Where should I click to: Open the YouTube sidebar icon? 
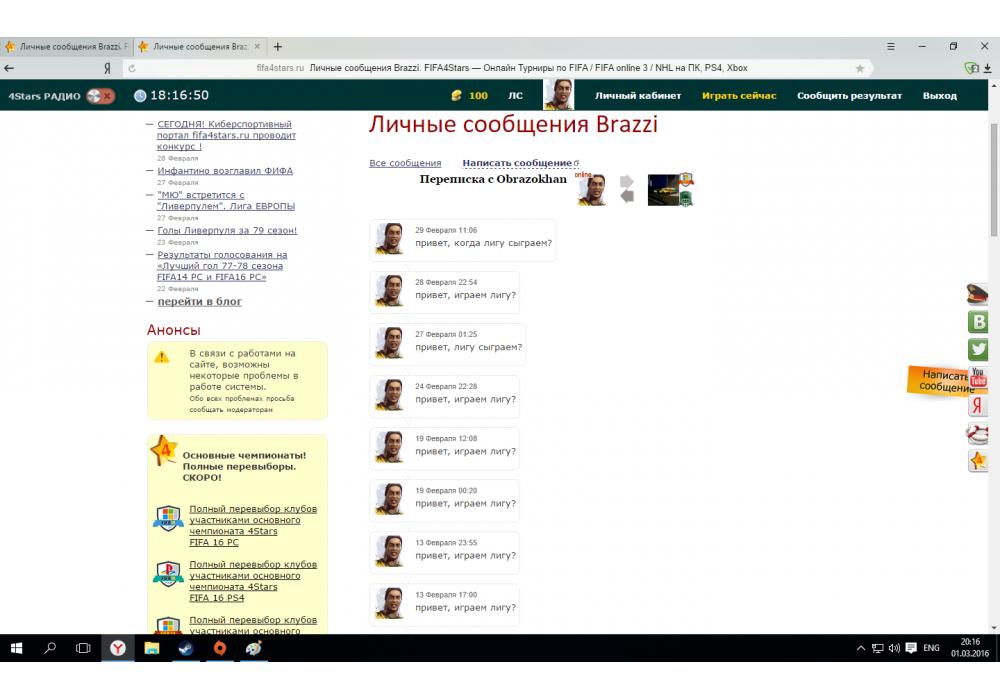(978, 378)
